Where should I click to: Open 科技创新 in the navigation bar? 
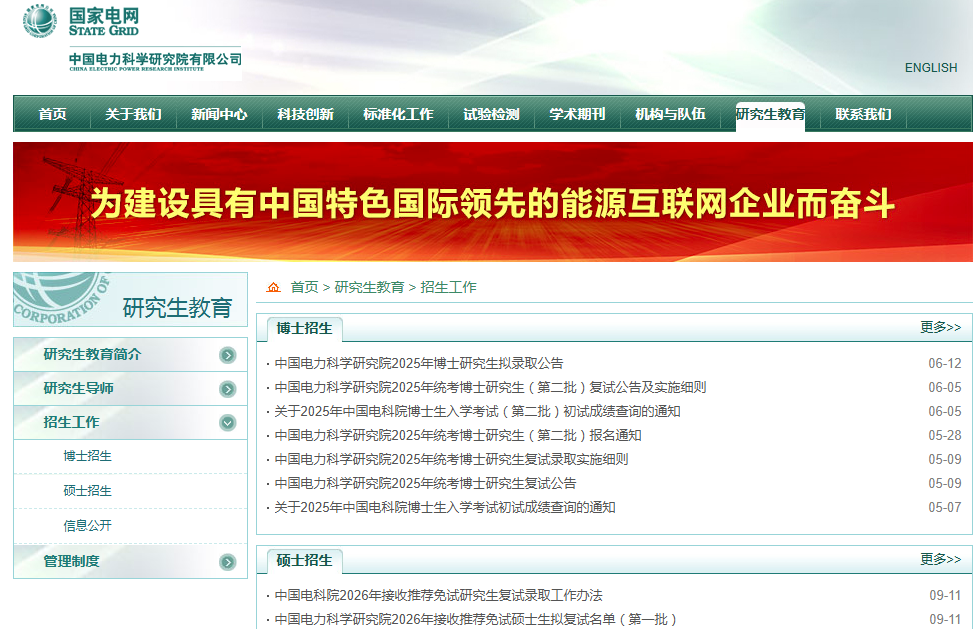click(x=305, y=114)
